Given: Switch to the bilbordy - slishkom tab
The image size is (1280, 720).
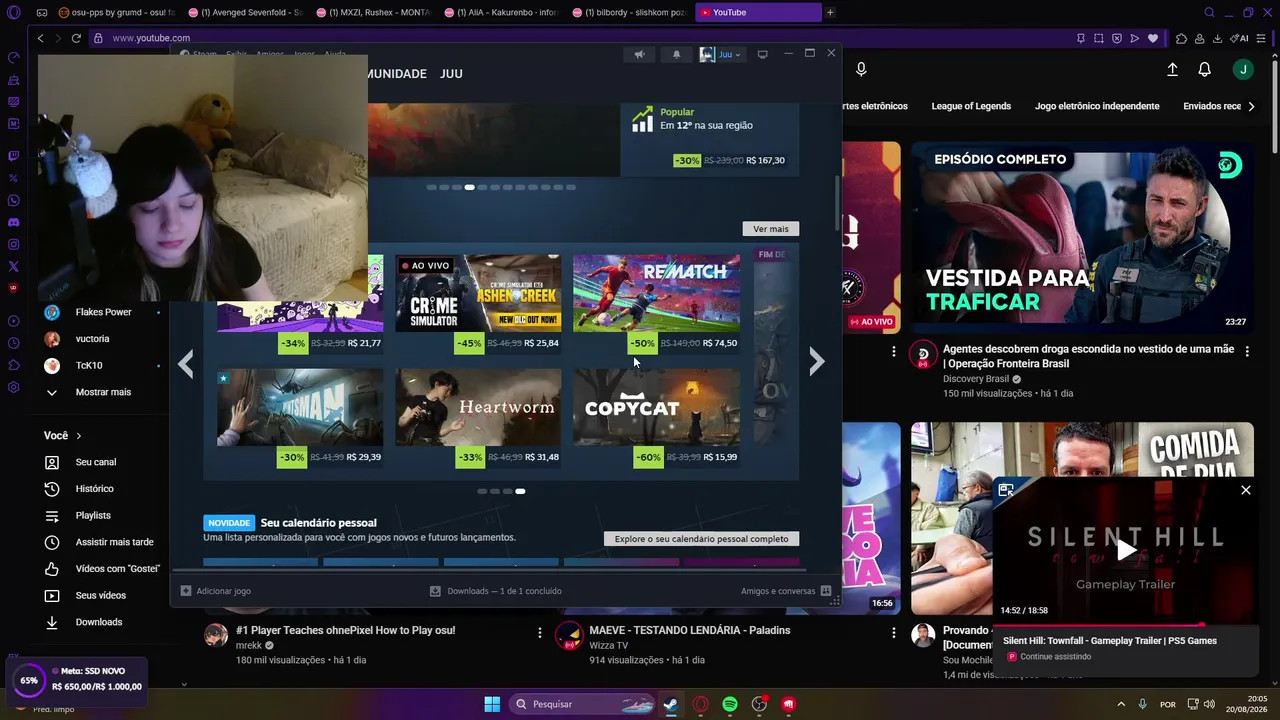Looking at the screenshot, I should (x=628, y=12).
